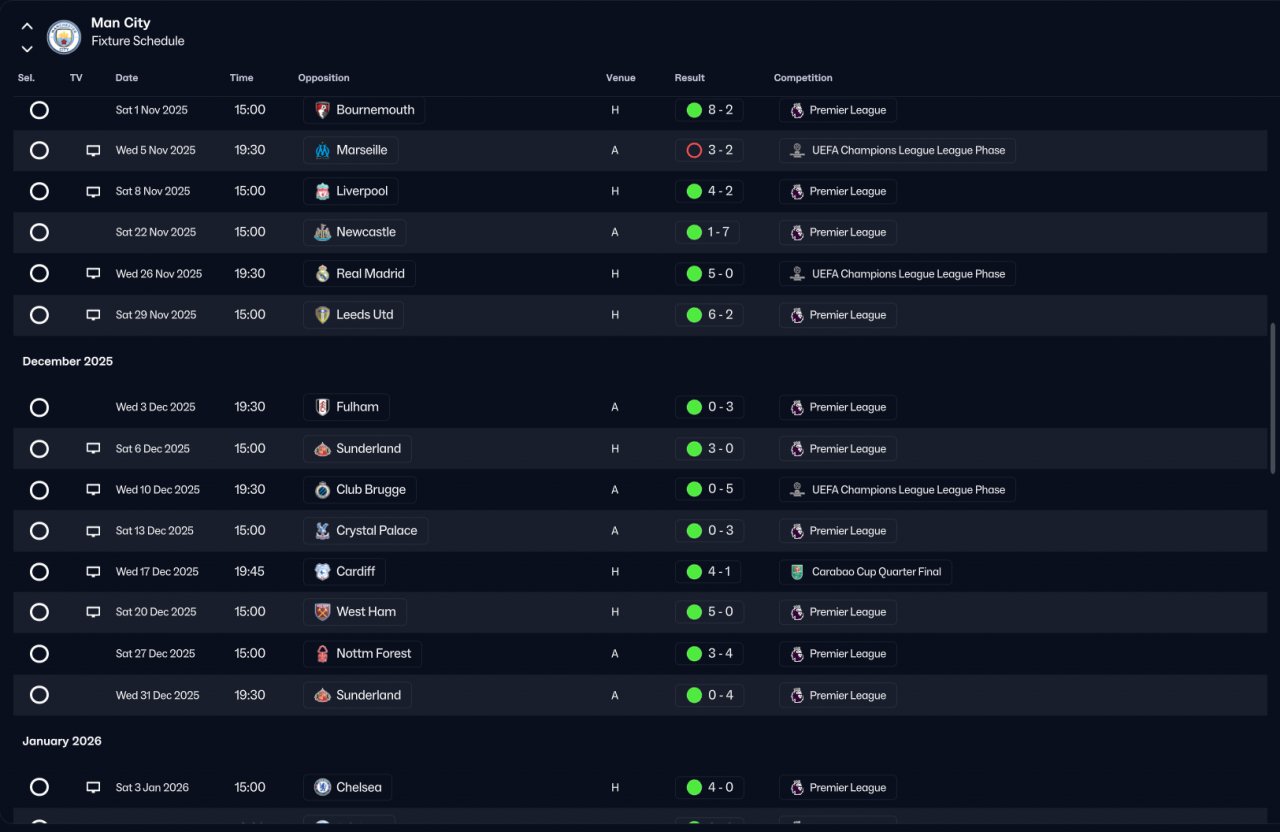Viewport: 1280px width, 832px height.
Task: Collapse the December 2025 section header
Action: pyautogui.click(x=68, y=362)
